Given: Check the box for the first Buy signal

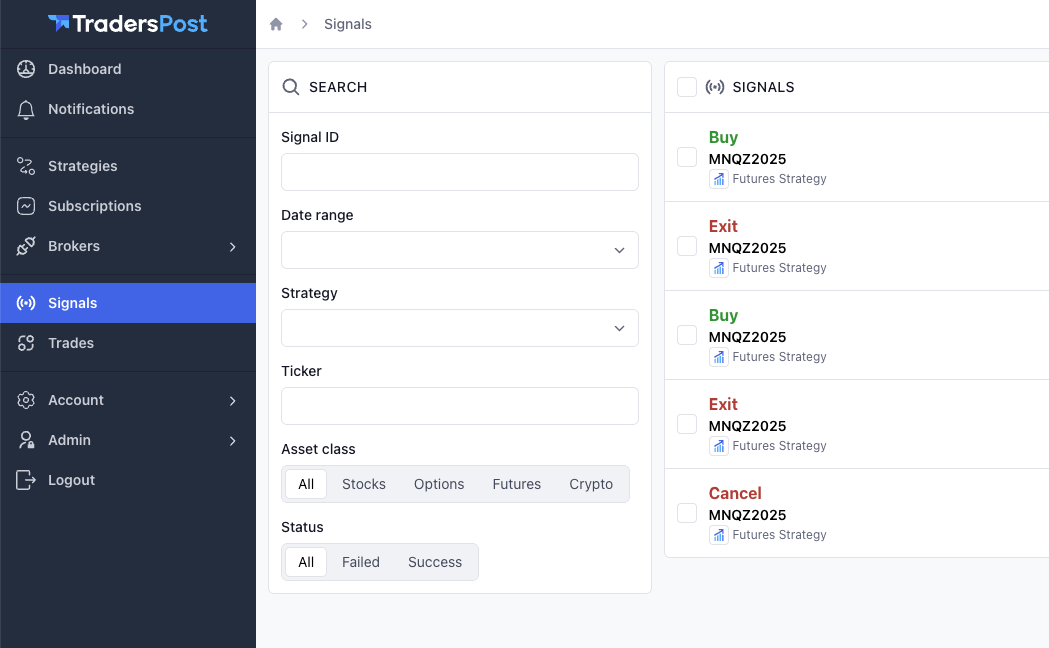Looking at the screenshot, I should (687, 157).
